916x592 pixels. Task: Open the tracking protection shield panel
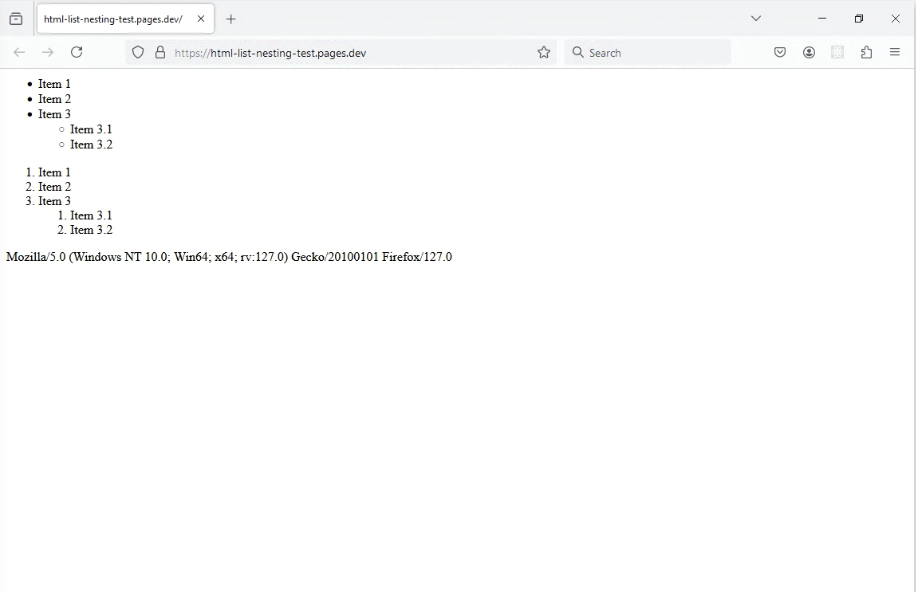(x=139, y=52)
